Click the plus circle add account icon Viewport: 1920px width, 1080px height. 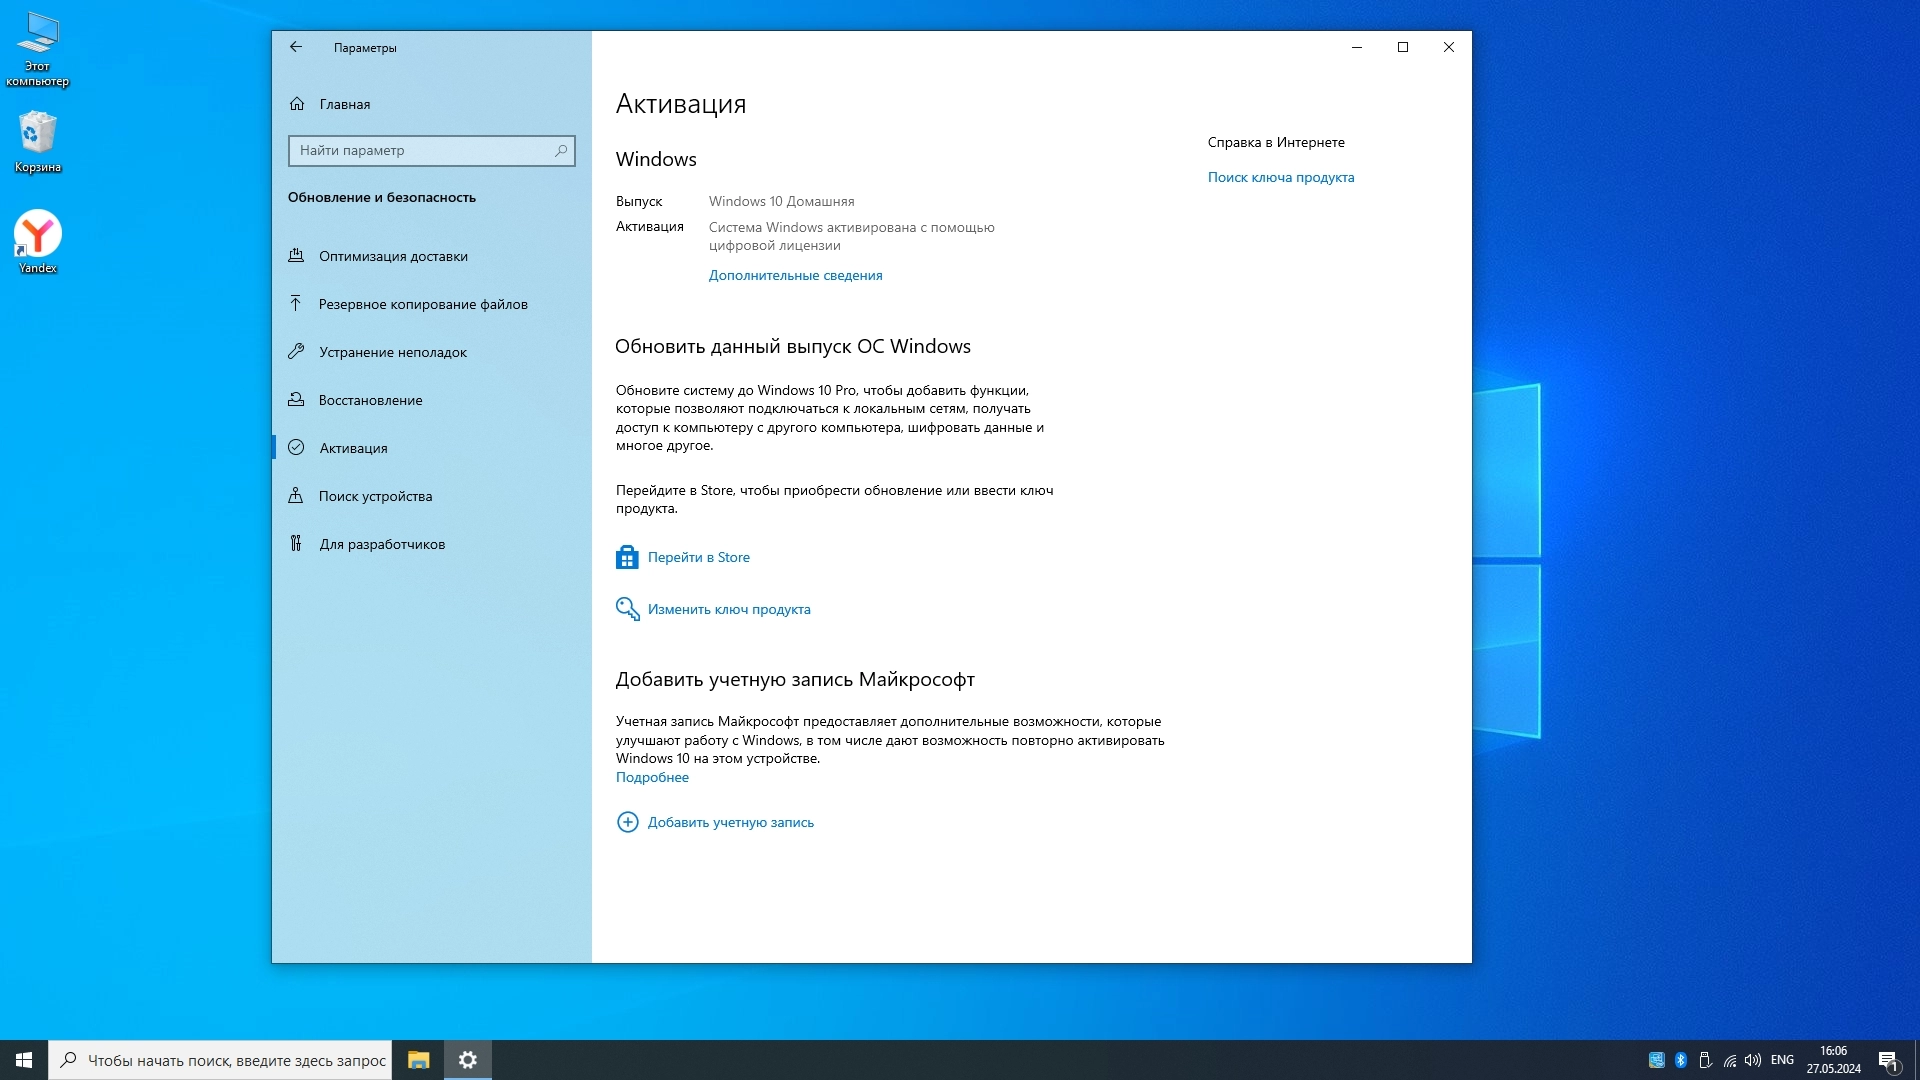tap(627, 822)
